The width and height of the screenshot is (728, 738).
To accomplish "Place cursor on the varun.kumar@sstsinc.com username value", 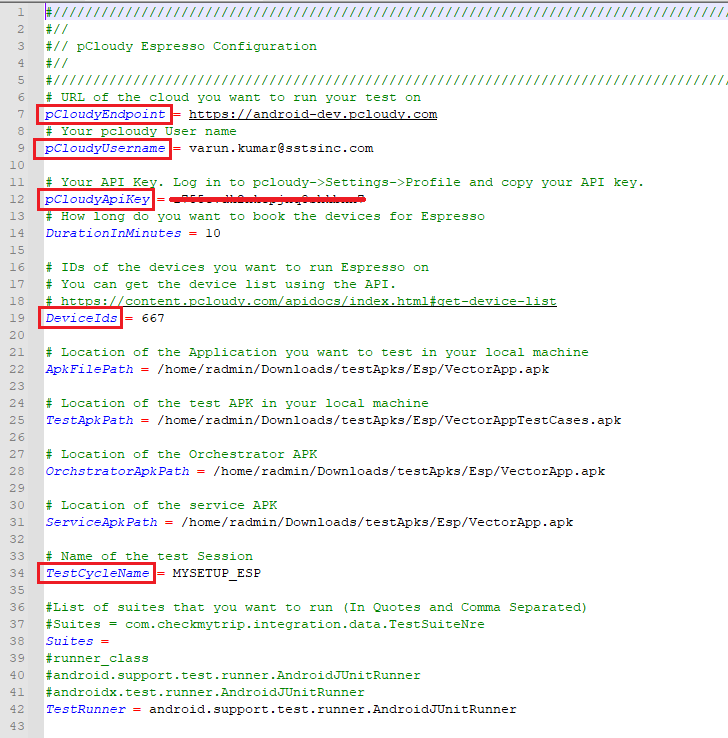I will tap(281, 148).
